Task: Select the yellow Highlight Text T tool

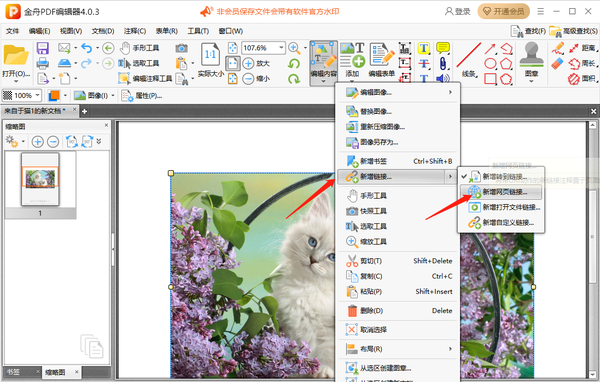Action: point(424,48)
